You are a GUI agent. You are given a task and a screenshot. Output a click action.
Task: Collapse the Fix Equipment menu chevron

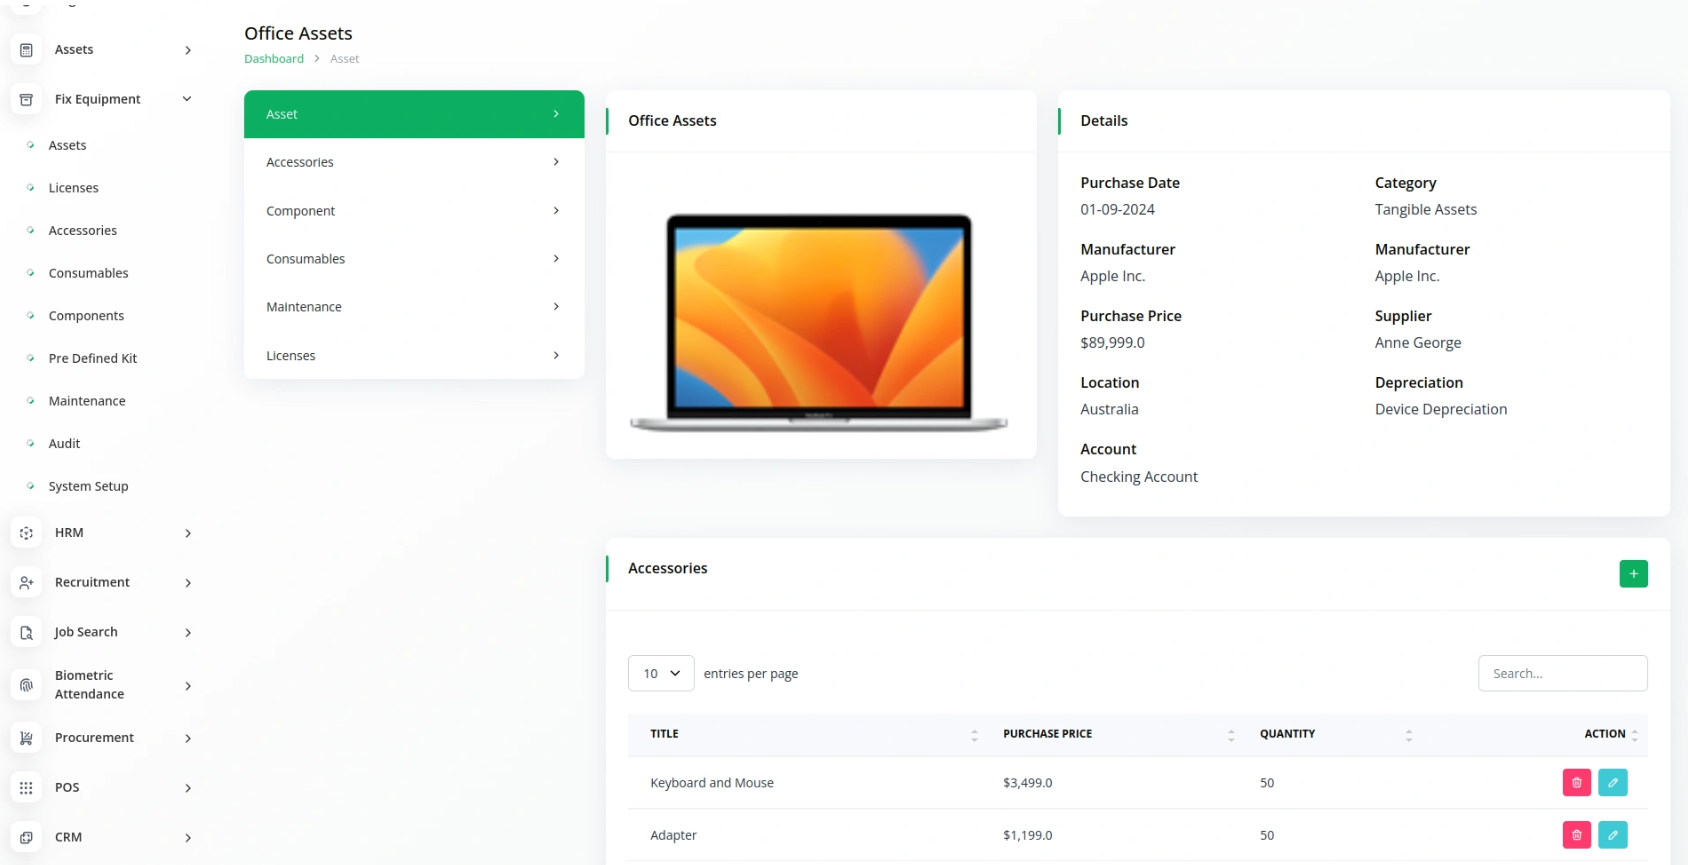point(187,99)
